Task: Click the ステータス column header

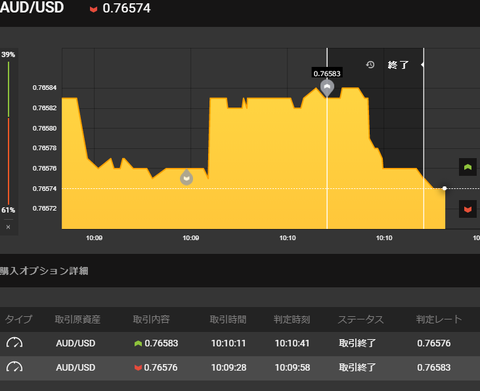Action: (361, 319)
